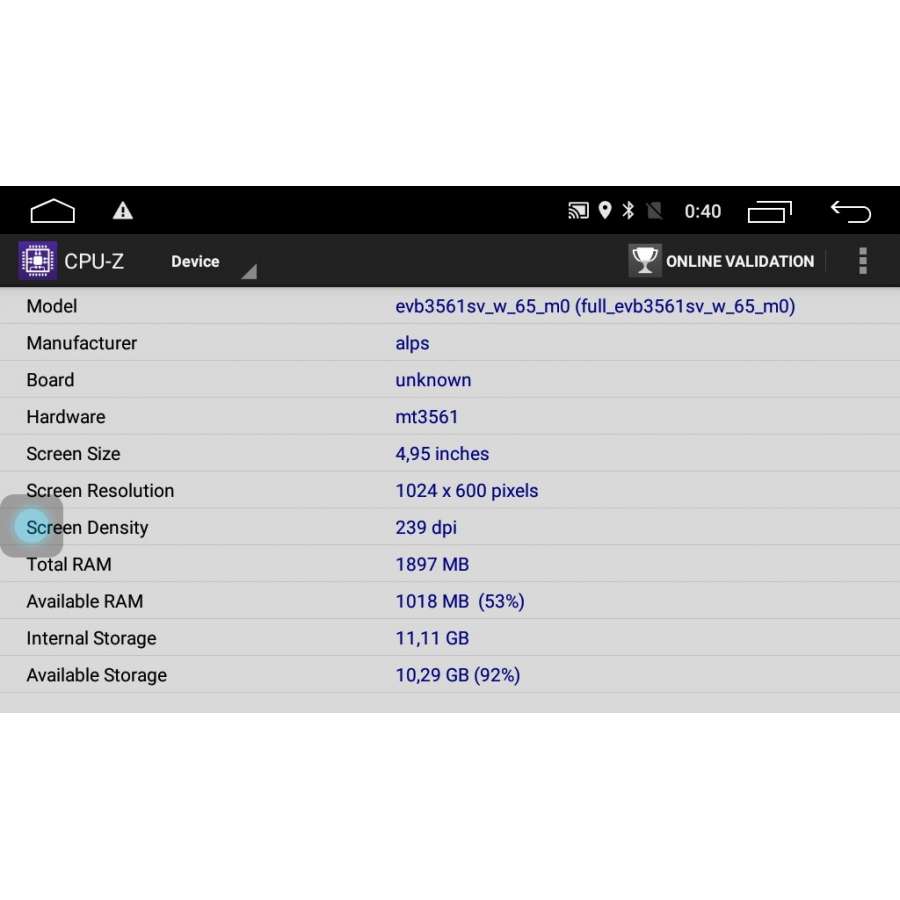Tap the Online Validation trophy icon

(x=645, y=261)
